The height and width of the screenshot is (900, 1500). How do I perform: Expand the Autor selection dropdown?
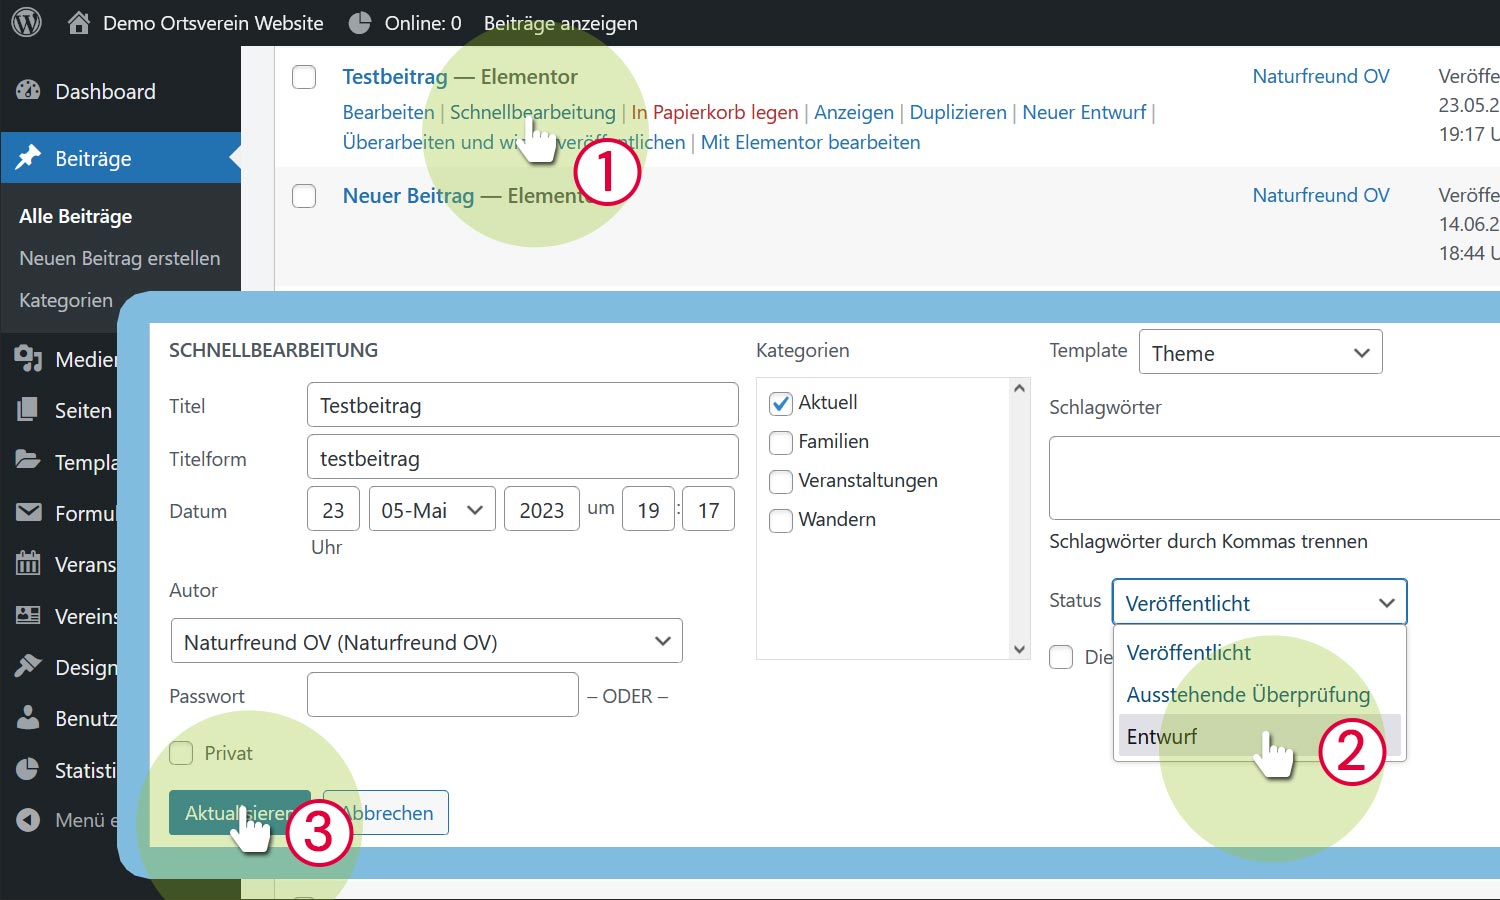(x=427, y=640)
